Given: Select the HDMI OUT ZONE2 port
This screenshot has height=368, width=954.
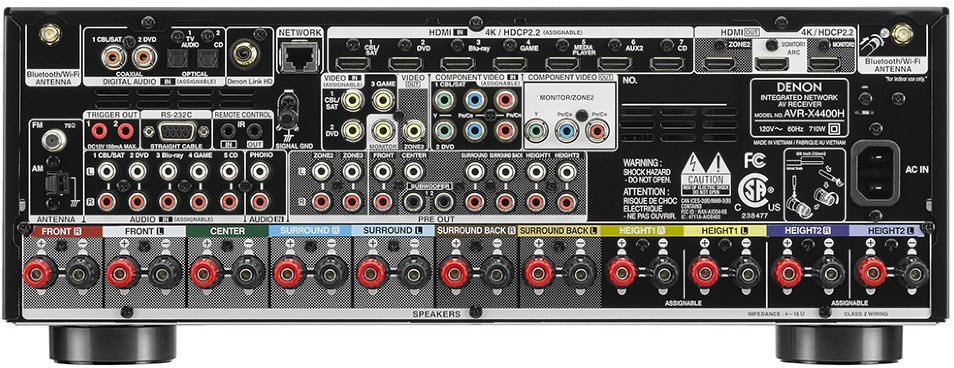Looking at the screenshot, I should pos(719,63).
